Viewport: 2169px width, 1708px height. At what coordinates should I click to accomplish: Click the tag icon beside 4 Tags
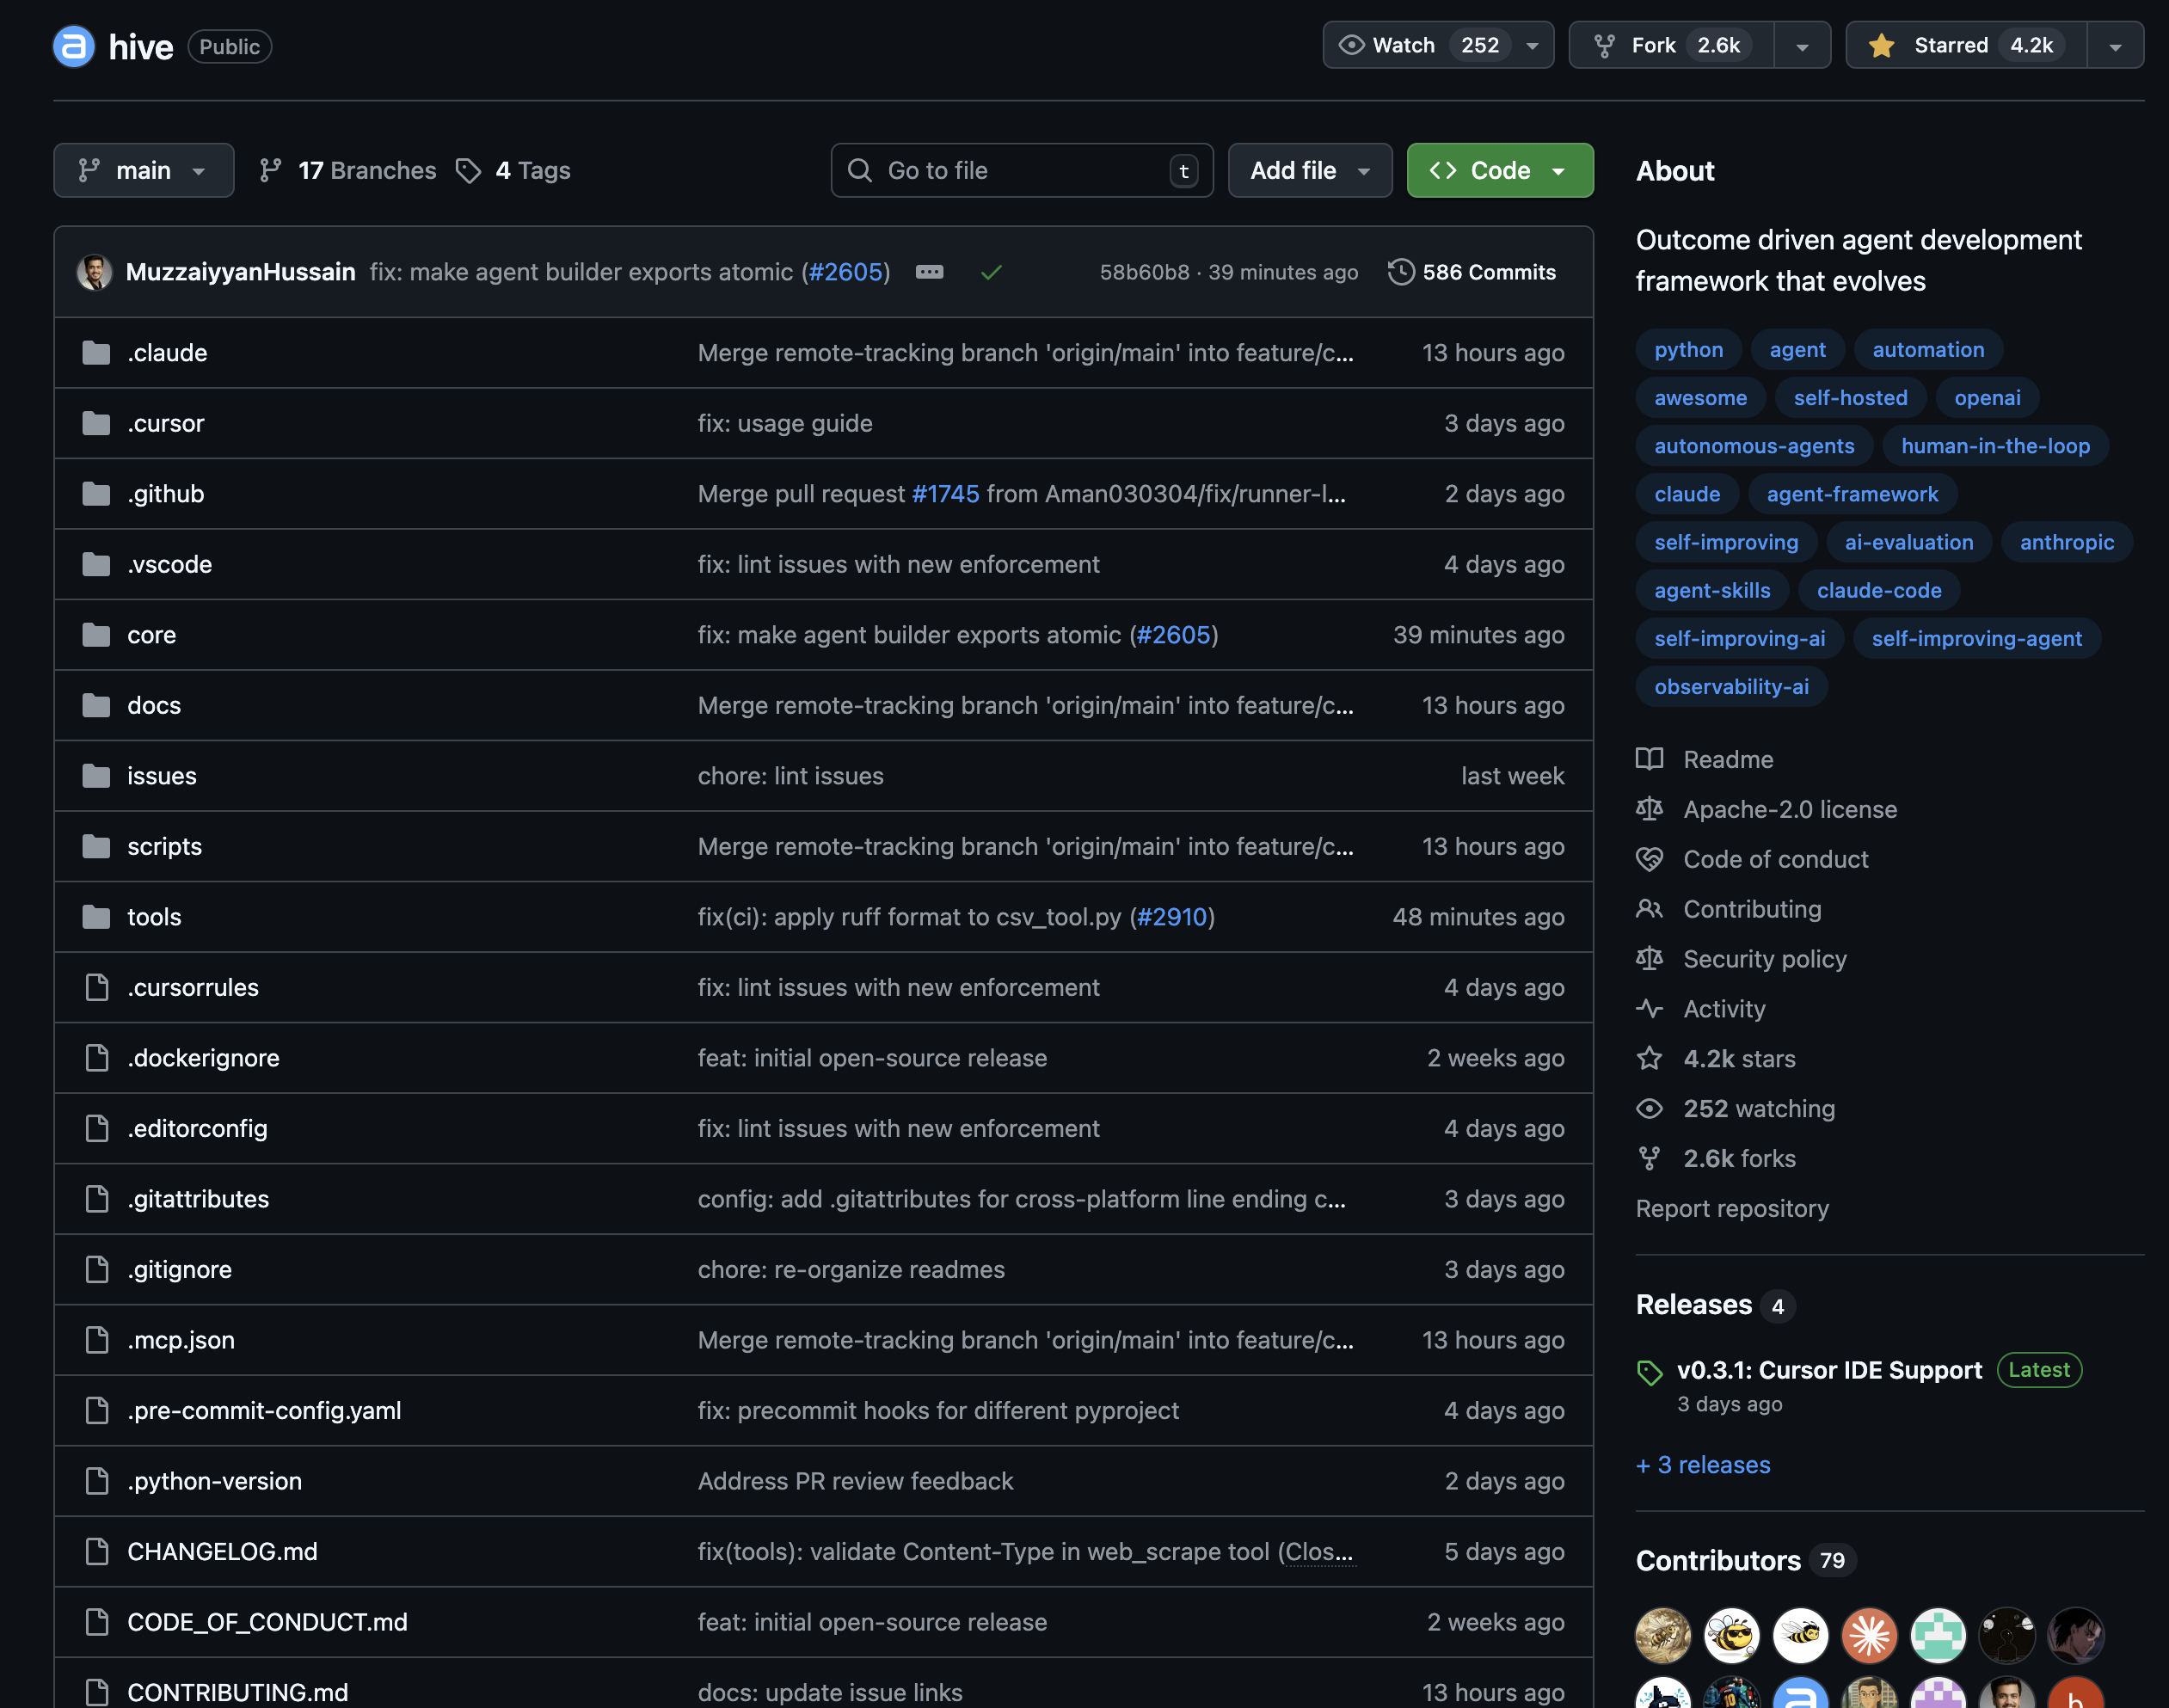468,170
